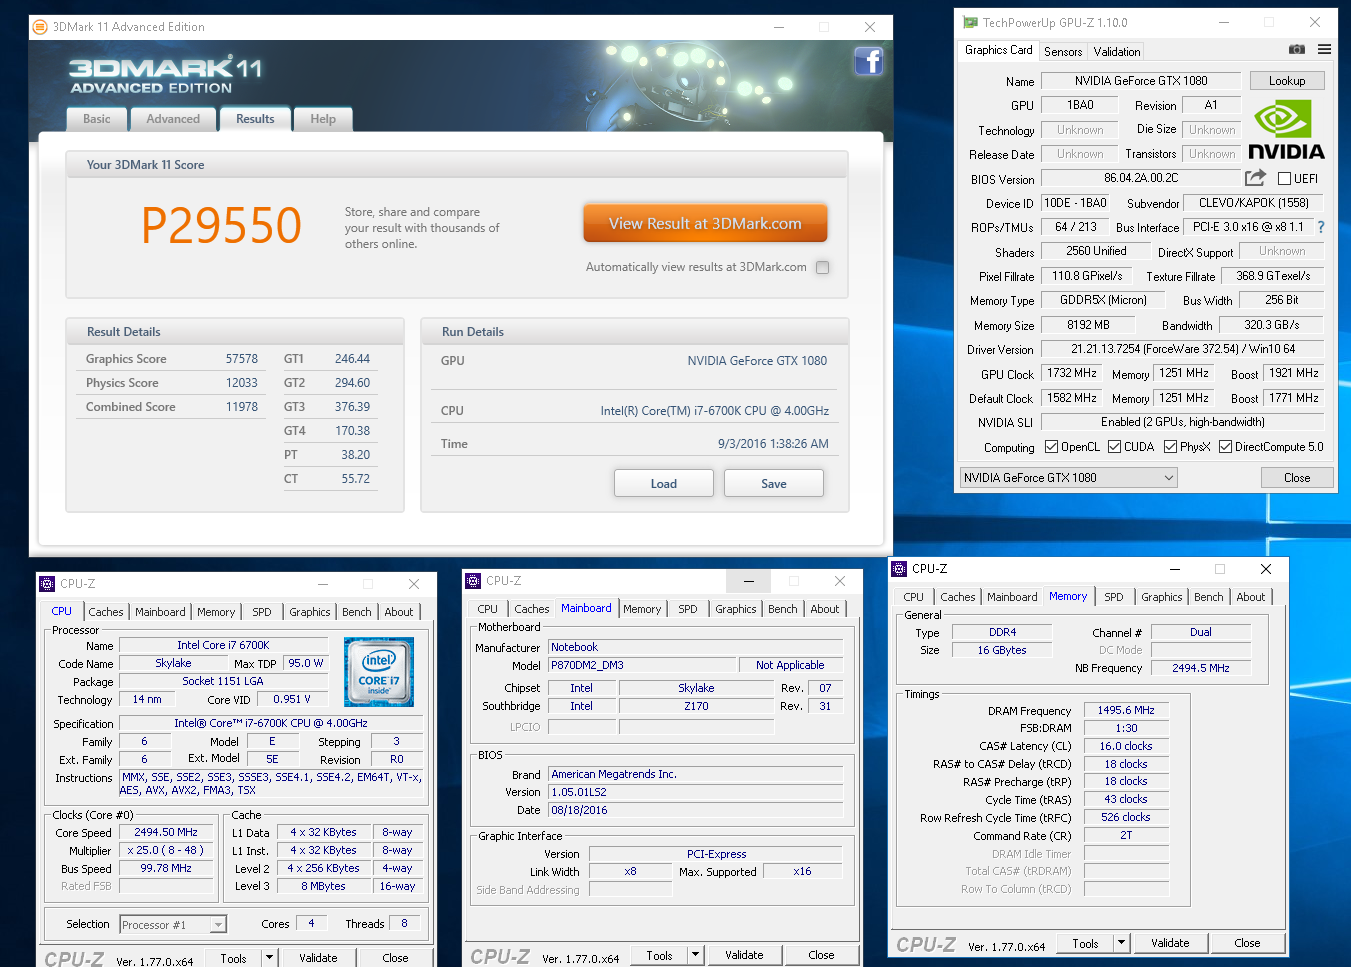Viewport: 1351px width, 967px height.
Task: Toggle the OpenCL checkbox
Action: 1051,447
